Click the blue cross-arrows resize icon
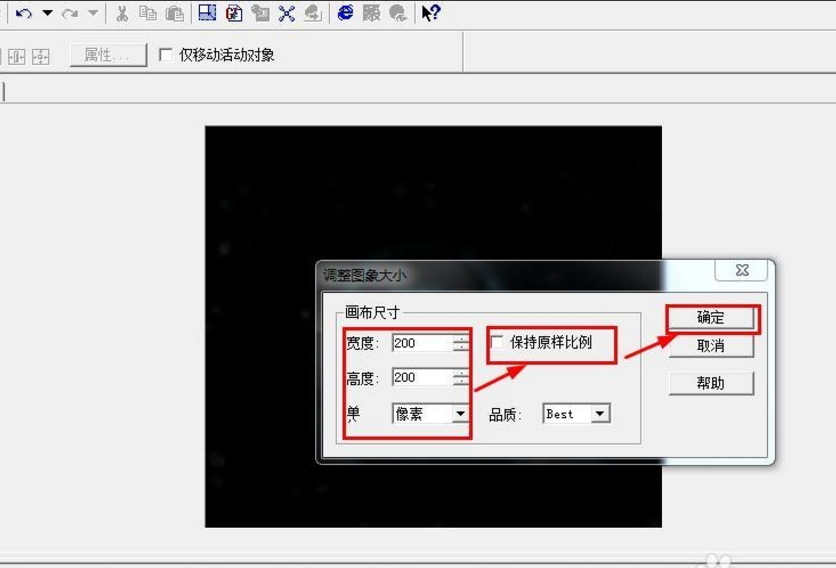The width and height of the screenshot is (836, 568). pyautogui.click(x=287, y=13)
